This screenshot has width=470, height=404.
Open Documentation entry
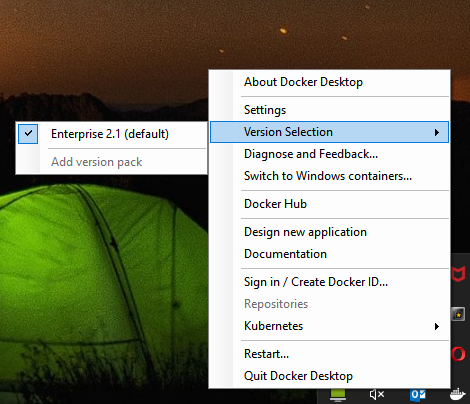click(x=329, y=254)
